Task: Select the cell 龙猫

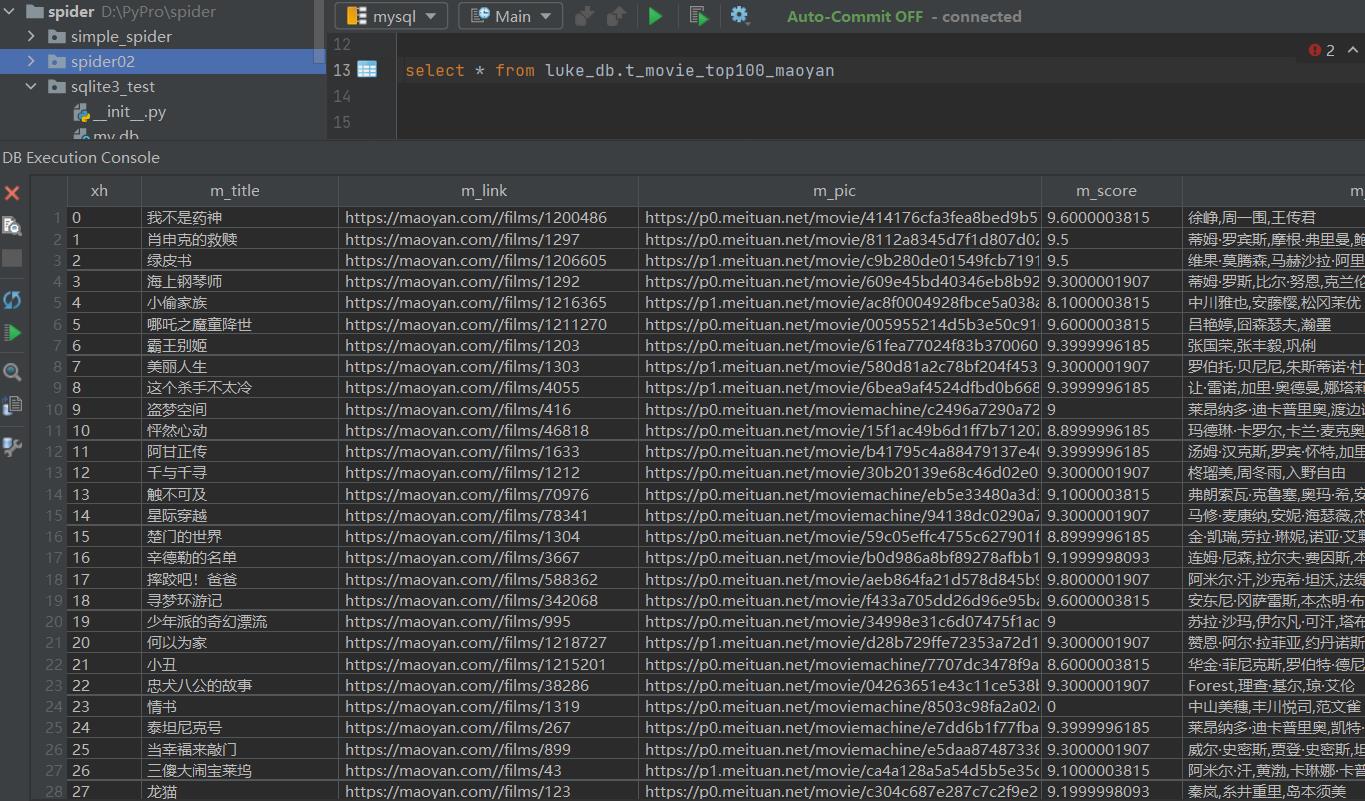Action: click(x=240, y=791)
